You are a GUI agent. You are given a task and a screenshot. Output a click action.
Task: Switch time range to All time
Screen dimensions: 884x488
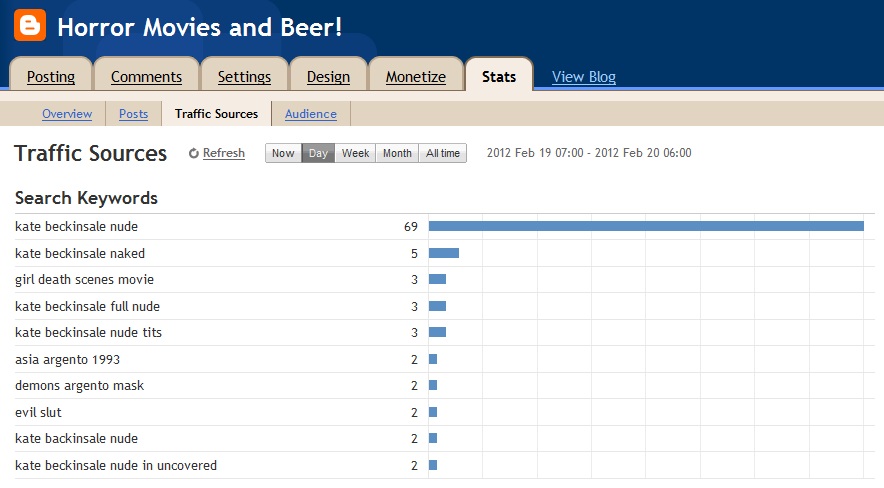tap(443, 153)
